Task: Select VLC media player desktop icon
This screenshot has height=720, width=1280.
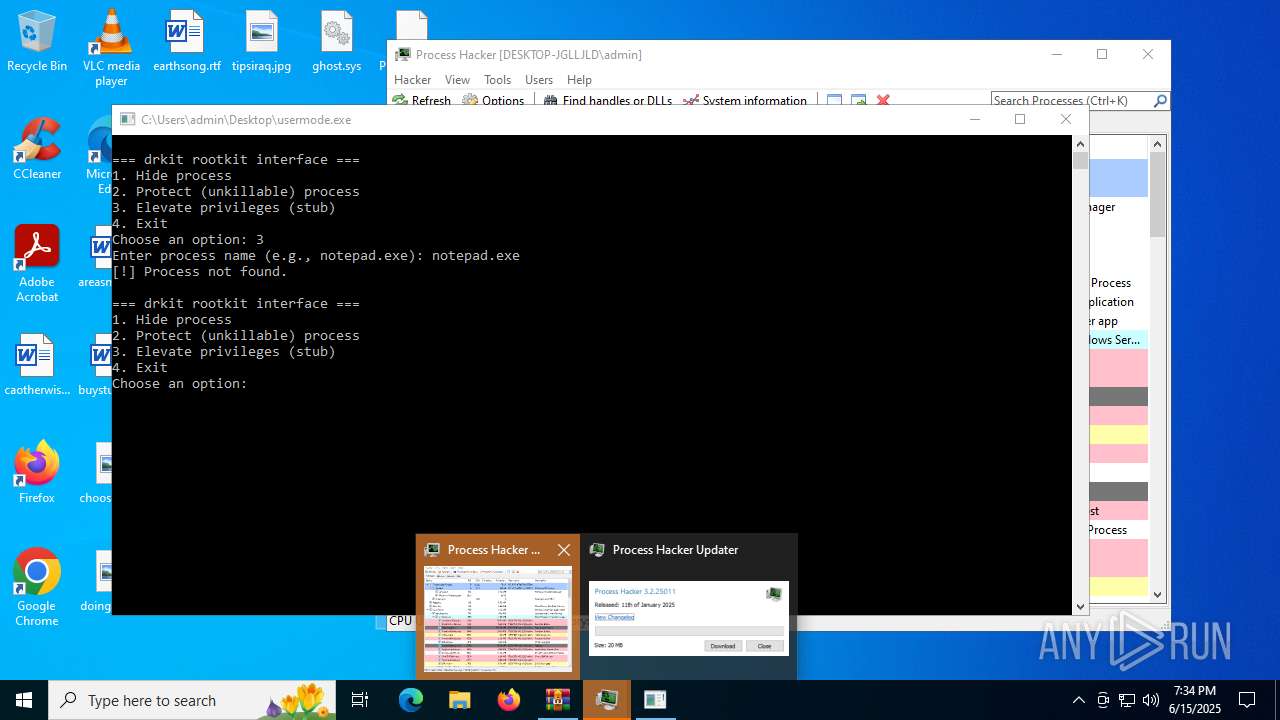Action: 111,47
